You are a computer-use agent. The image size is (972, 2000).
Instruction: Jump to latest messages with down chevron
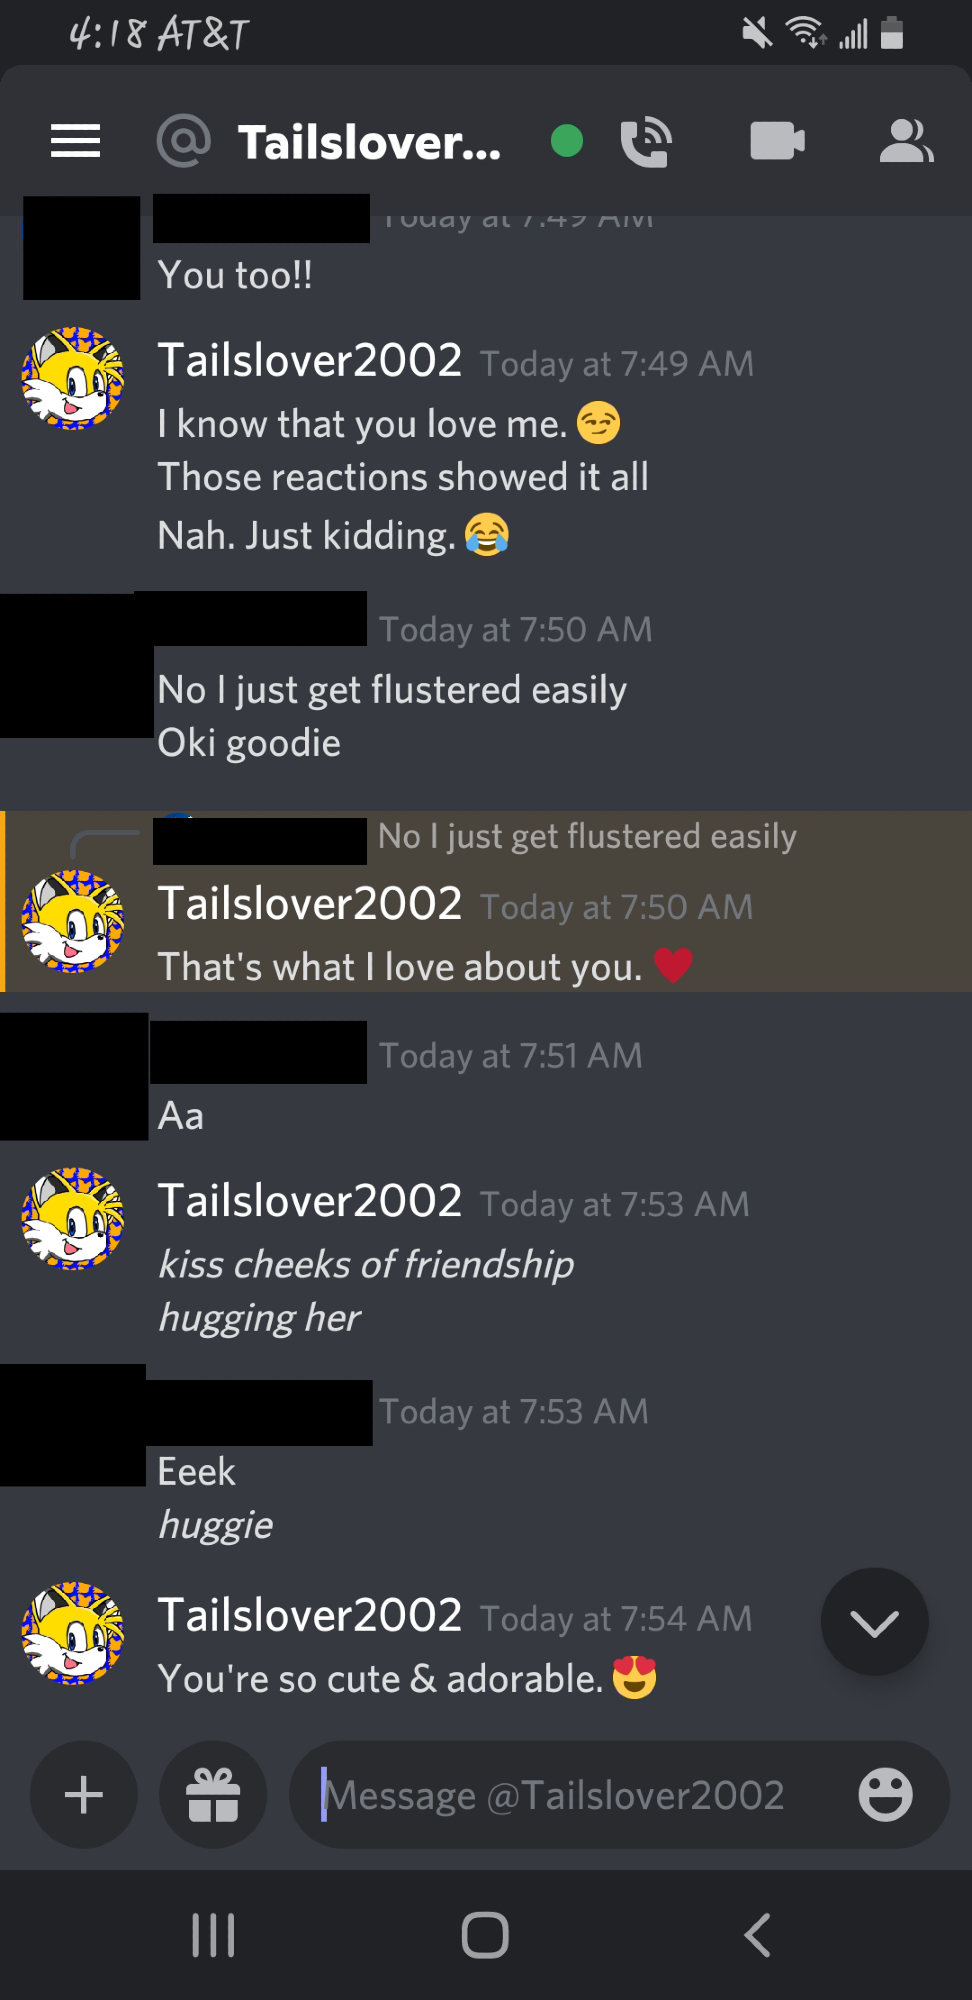(875, 1622)
